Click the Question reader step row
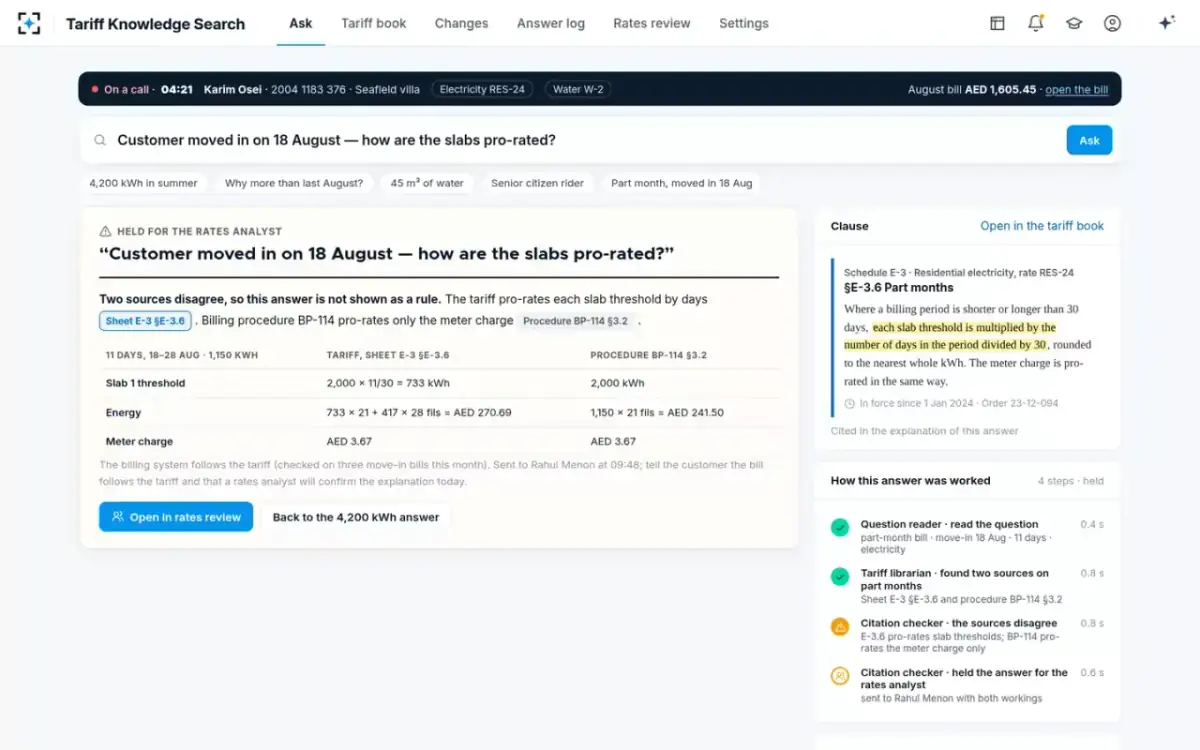1200x750 pixels. (x=967, y=536)
